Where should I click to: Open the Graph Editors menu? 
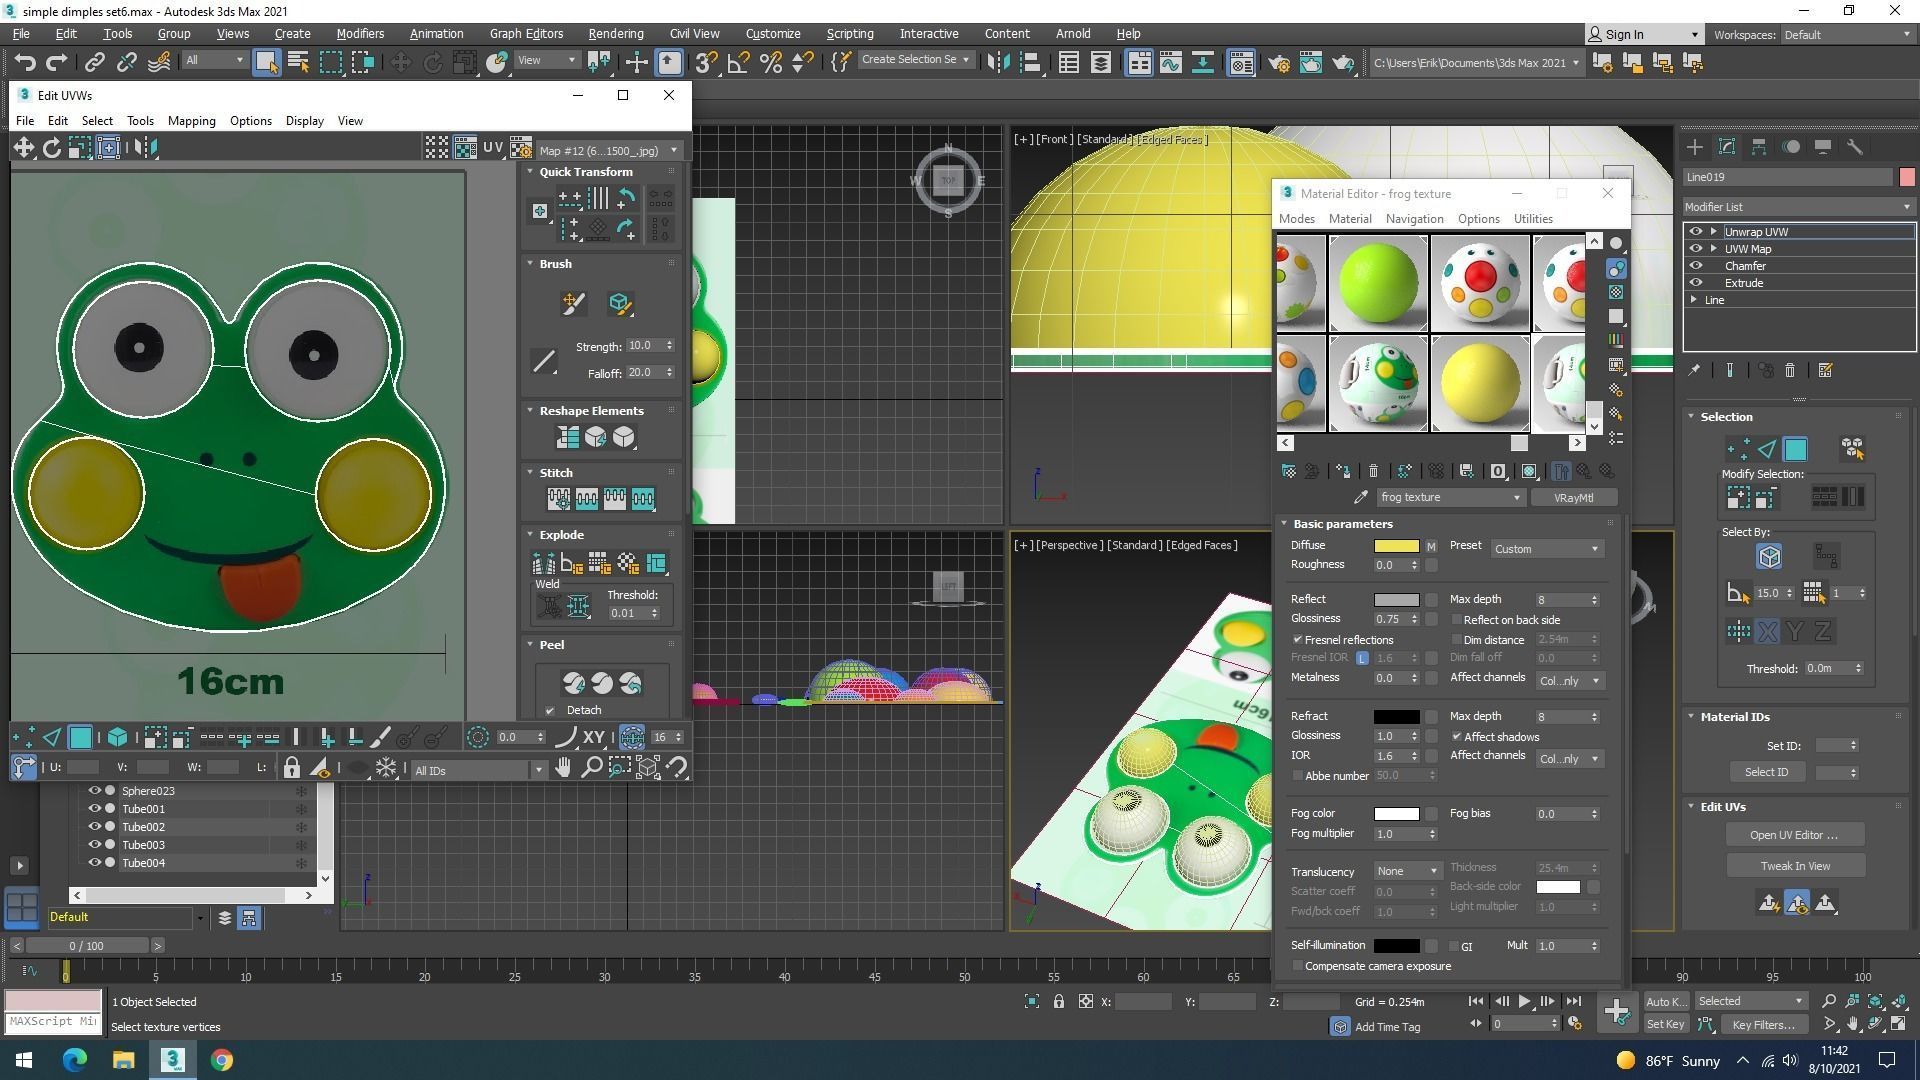(526, 34)
